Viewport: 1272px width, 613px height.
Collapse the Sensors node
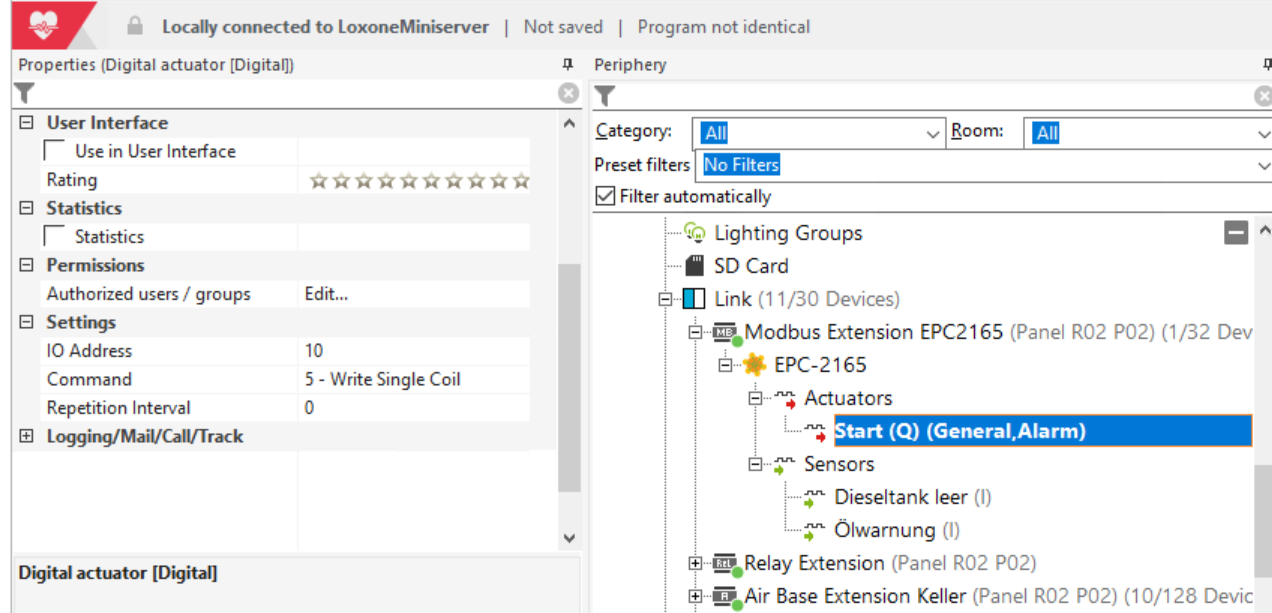pos(756,464)
